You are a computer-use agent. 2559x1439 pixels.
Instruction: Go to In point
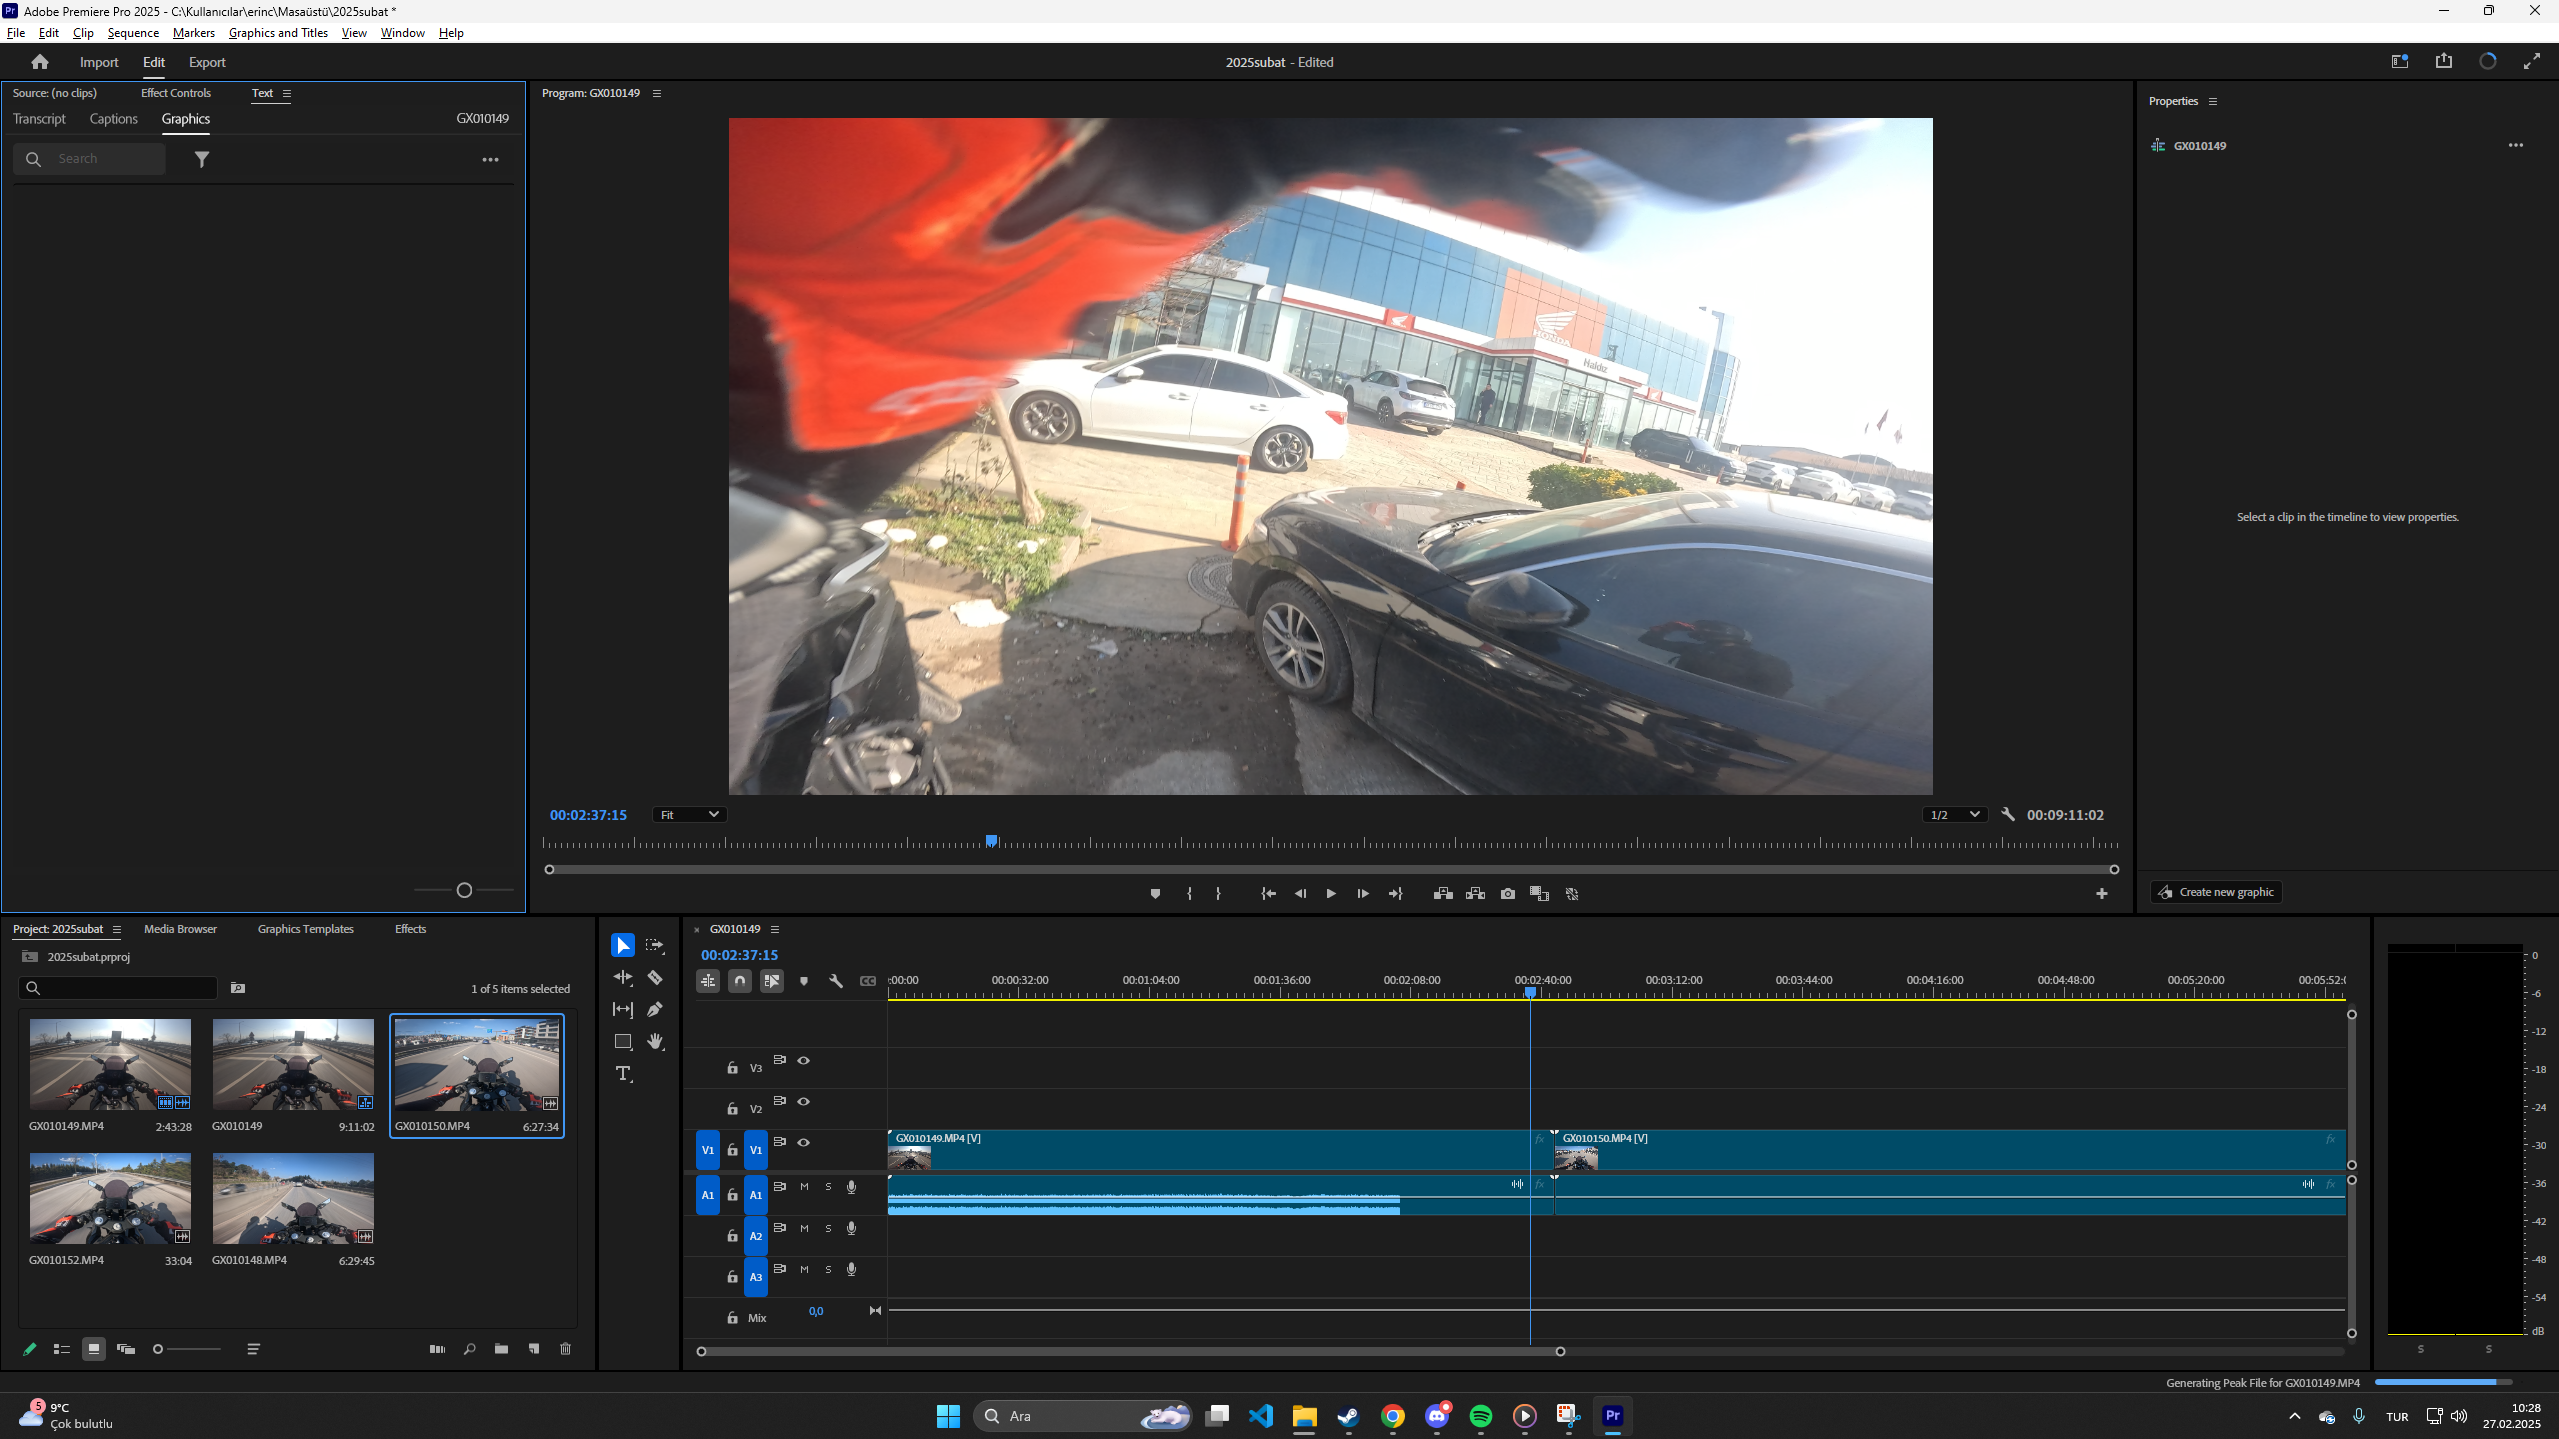(x=1268, y=894)
